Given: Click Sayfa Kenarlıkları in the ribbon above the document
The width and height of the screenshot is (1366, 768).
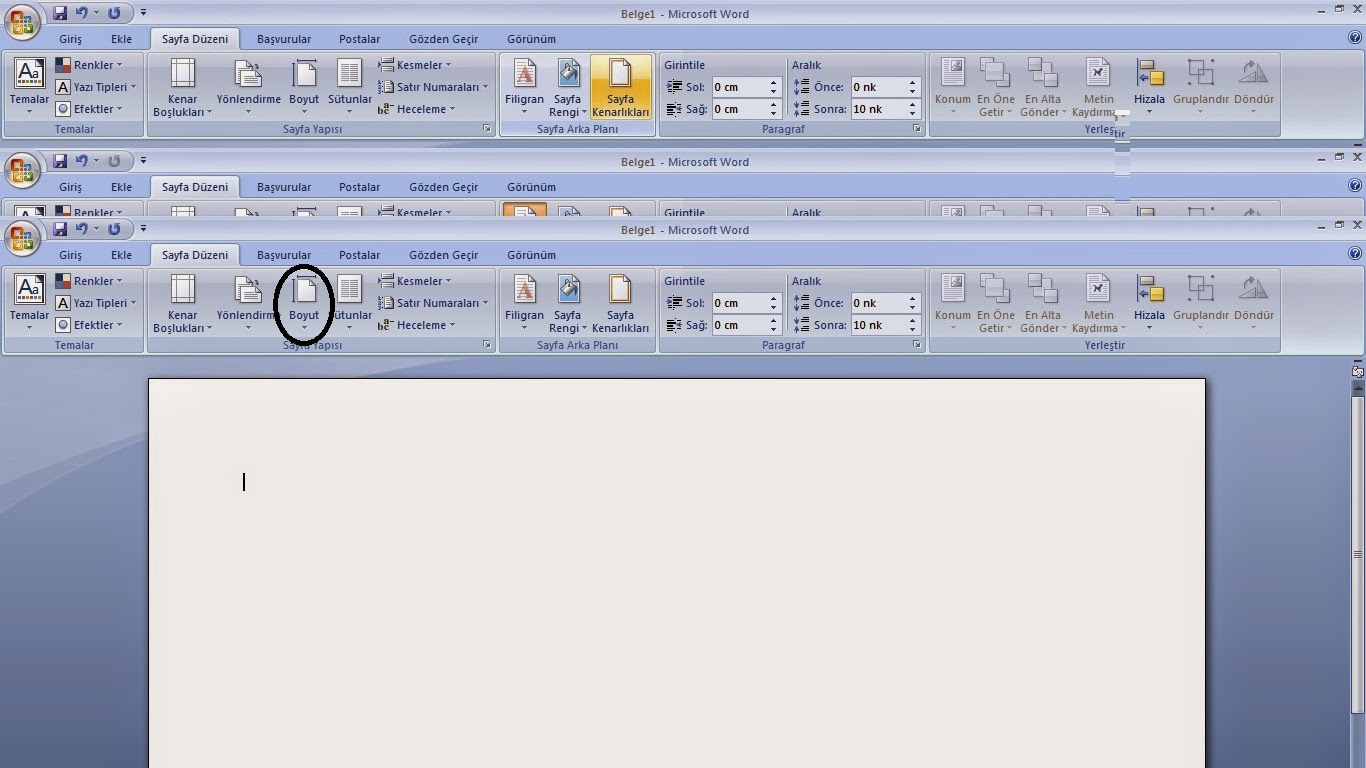Looking at the screenshot, I should pyautogui.click(x=620, y=303).
